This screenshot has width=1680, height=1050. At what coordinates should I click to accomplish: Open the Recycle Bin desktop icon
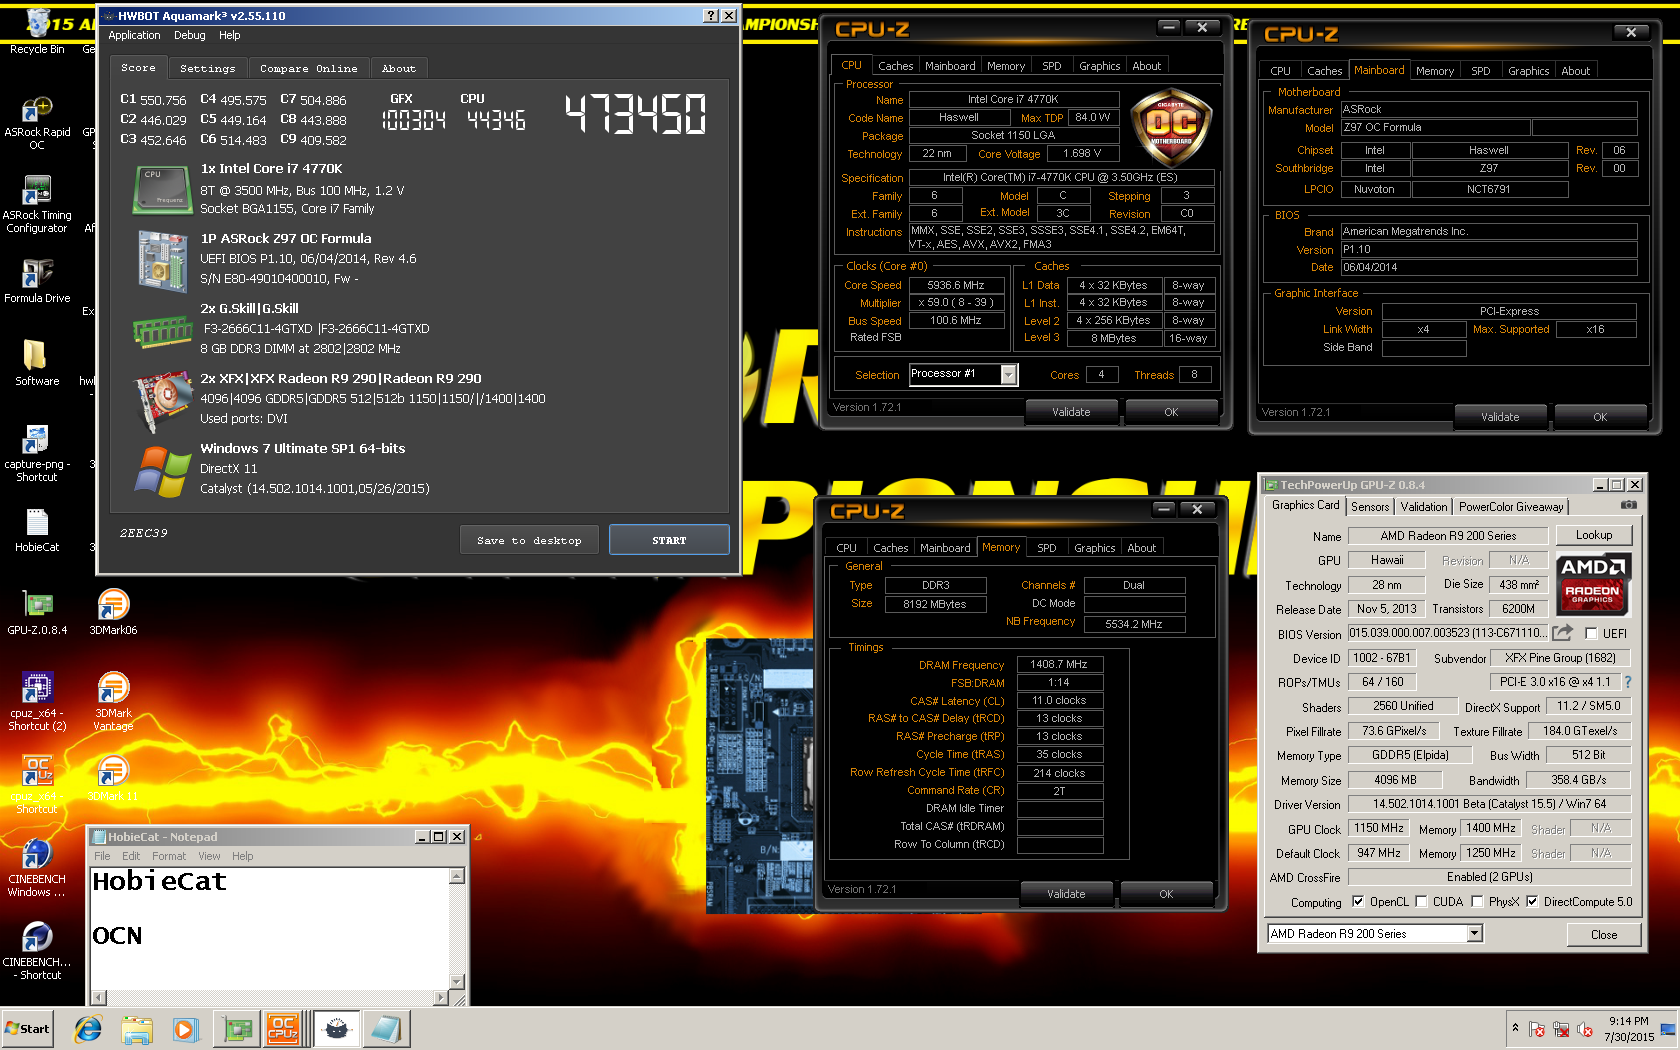coord(37,30)
